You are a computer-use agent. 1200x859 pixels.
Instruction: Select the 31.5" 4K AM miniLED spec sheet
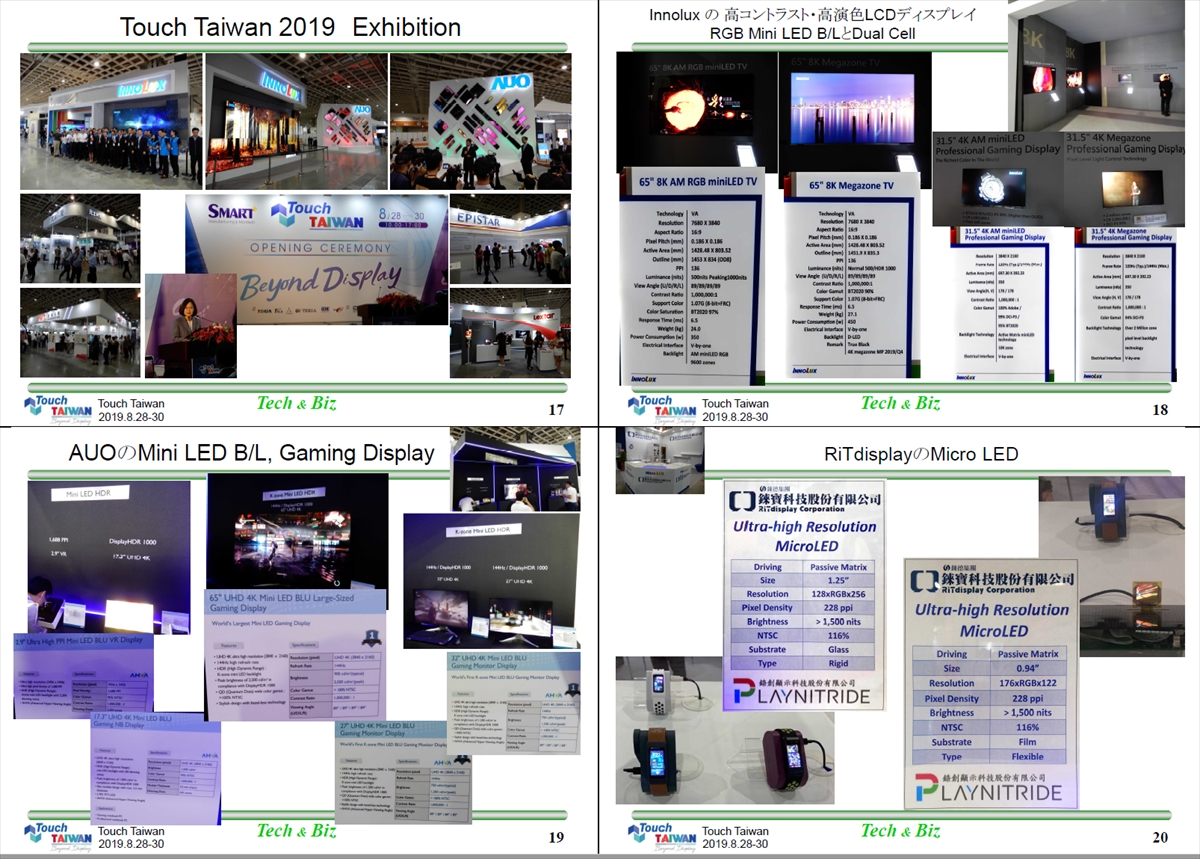1003,303
